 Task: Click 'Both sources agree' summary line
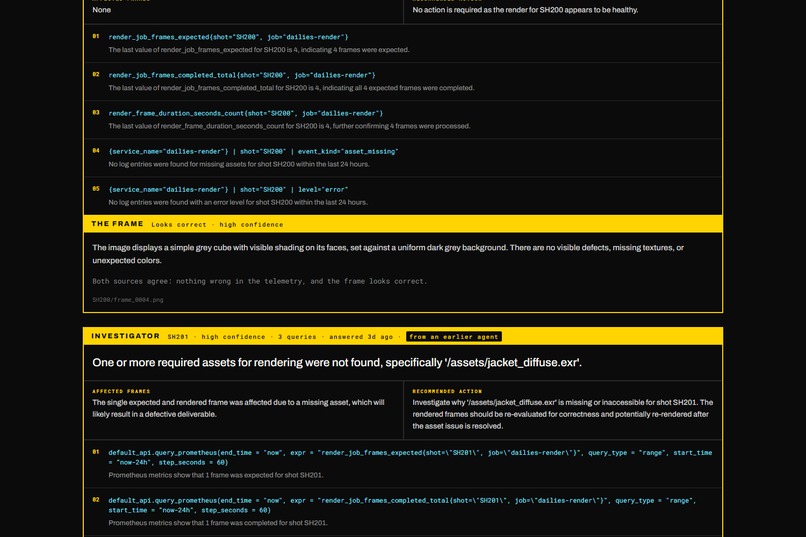[x=260, y=281]
